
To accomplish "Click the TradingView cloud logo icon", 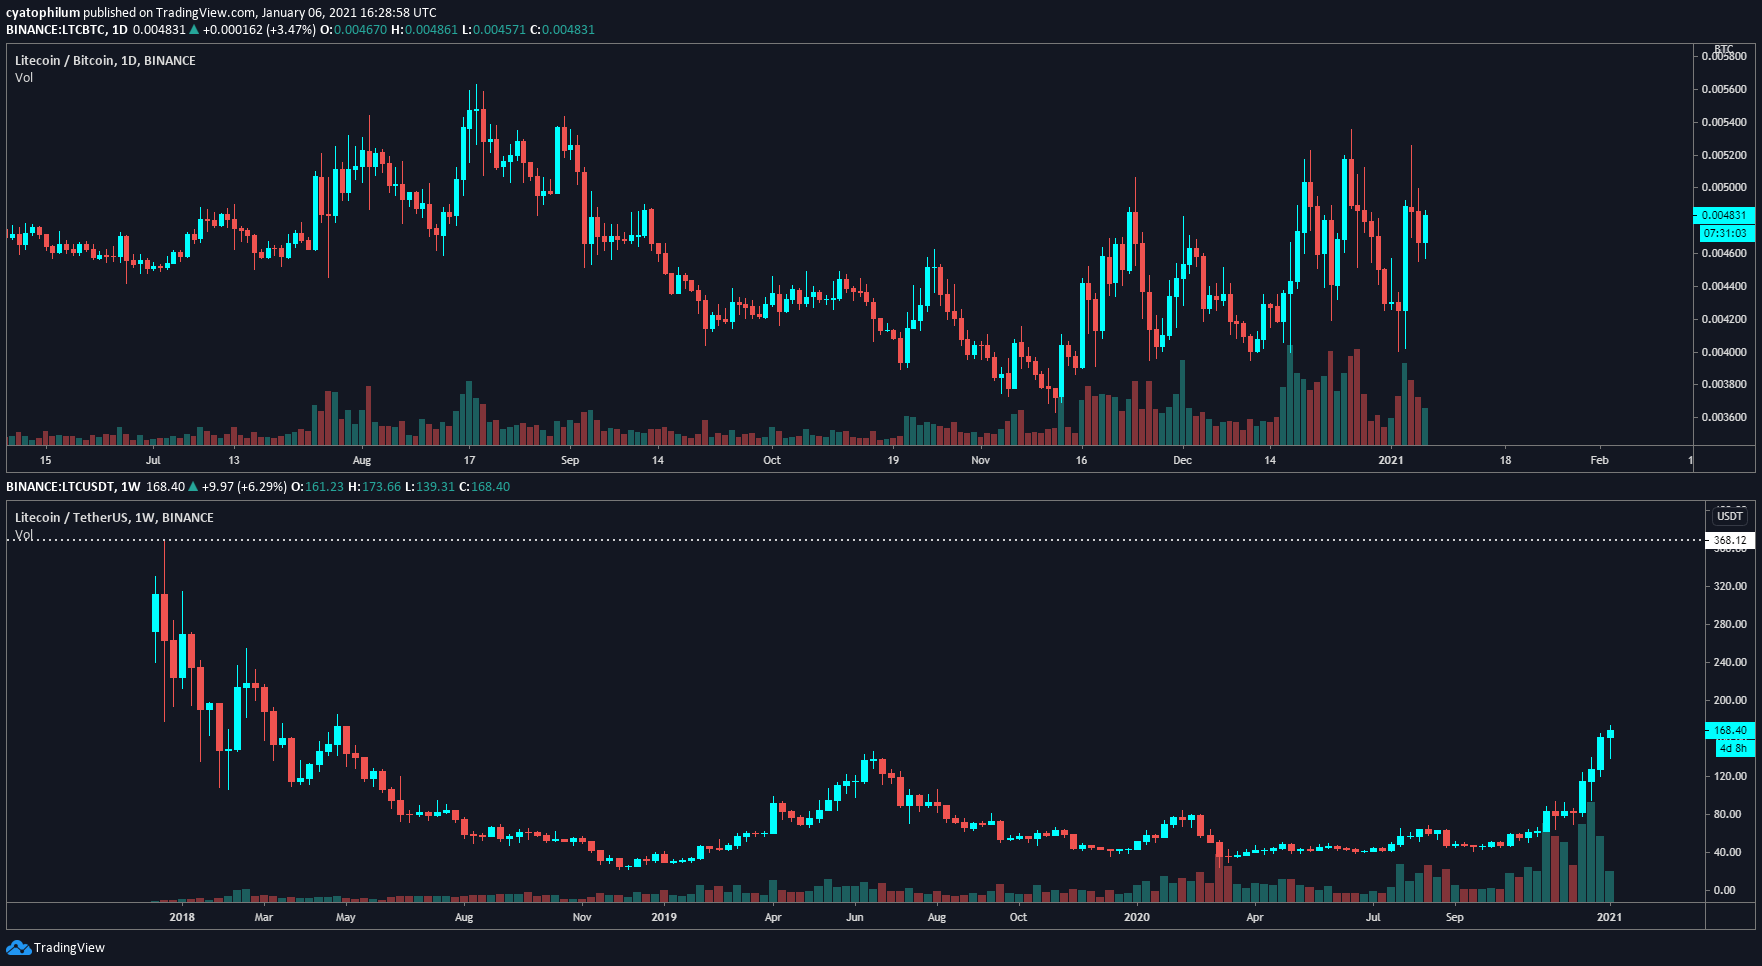I will pos(18,947).
